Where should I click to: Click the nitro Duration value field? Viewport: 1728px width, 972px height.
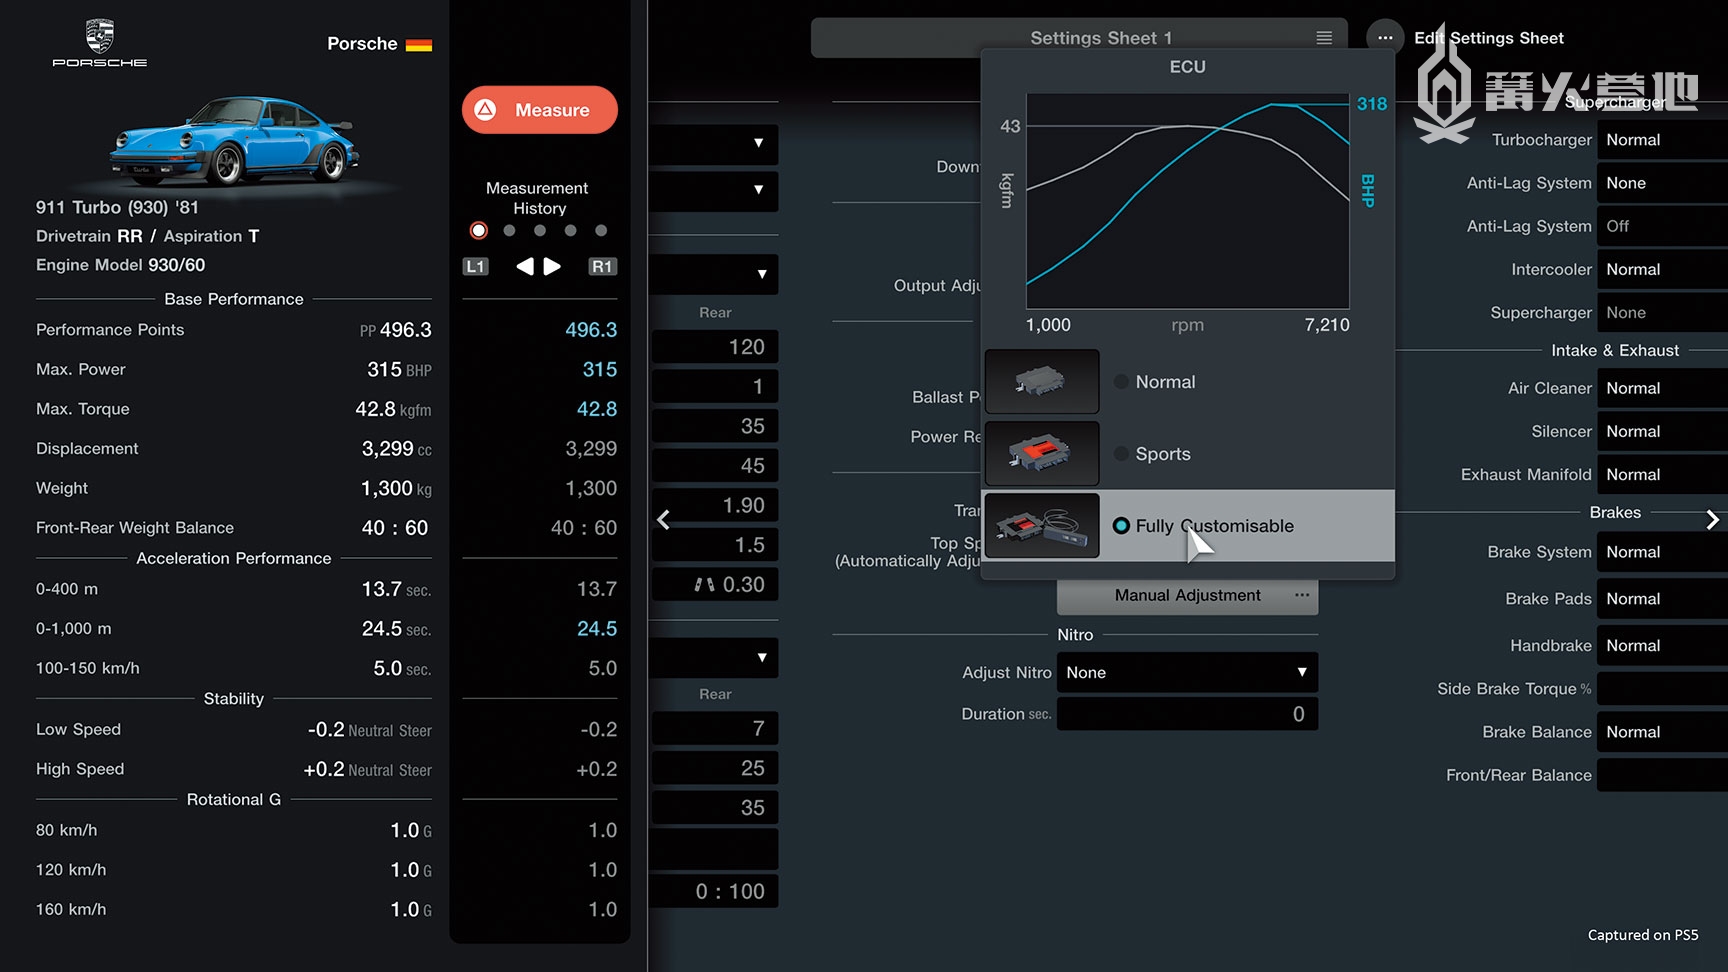coord(1187,714)
